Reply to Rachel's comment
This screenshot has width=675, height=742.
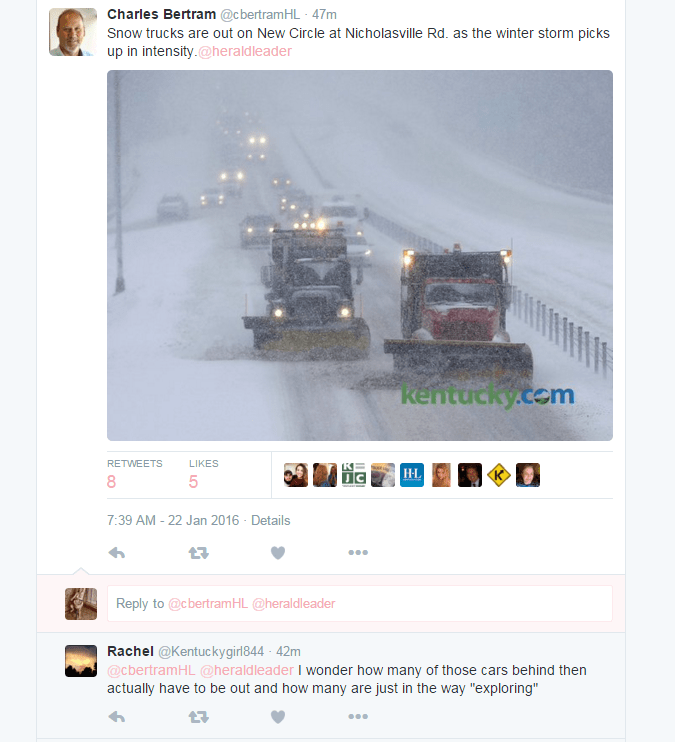point(116,717)
